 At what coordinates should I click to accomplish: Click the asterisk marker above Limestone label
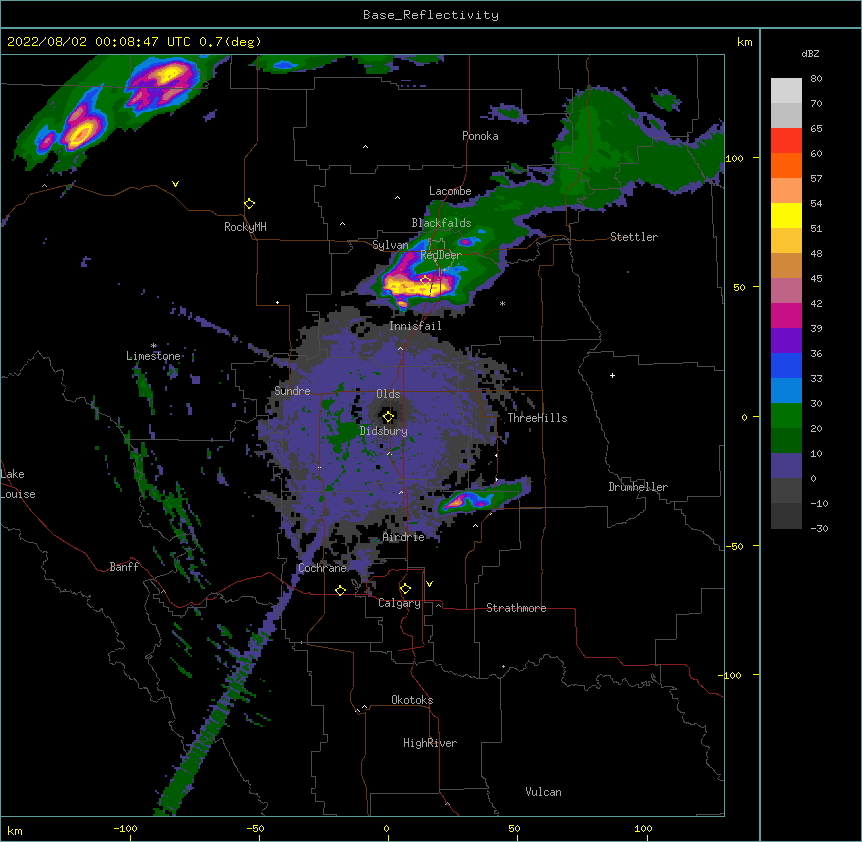pyautogui.click(x=154, y=346)
